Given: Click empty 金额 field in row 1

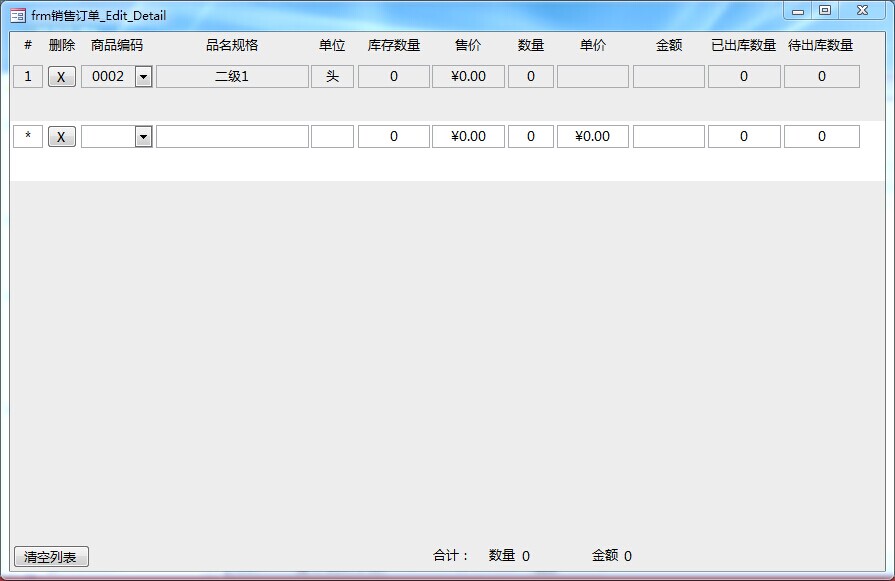Looking at the screenshot, I should pos(668,76).
